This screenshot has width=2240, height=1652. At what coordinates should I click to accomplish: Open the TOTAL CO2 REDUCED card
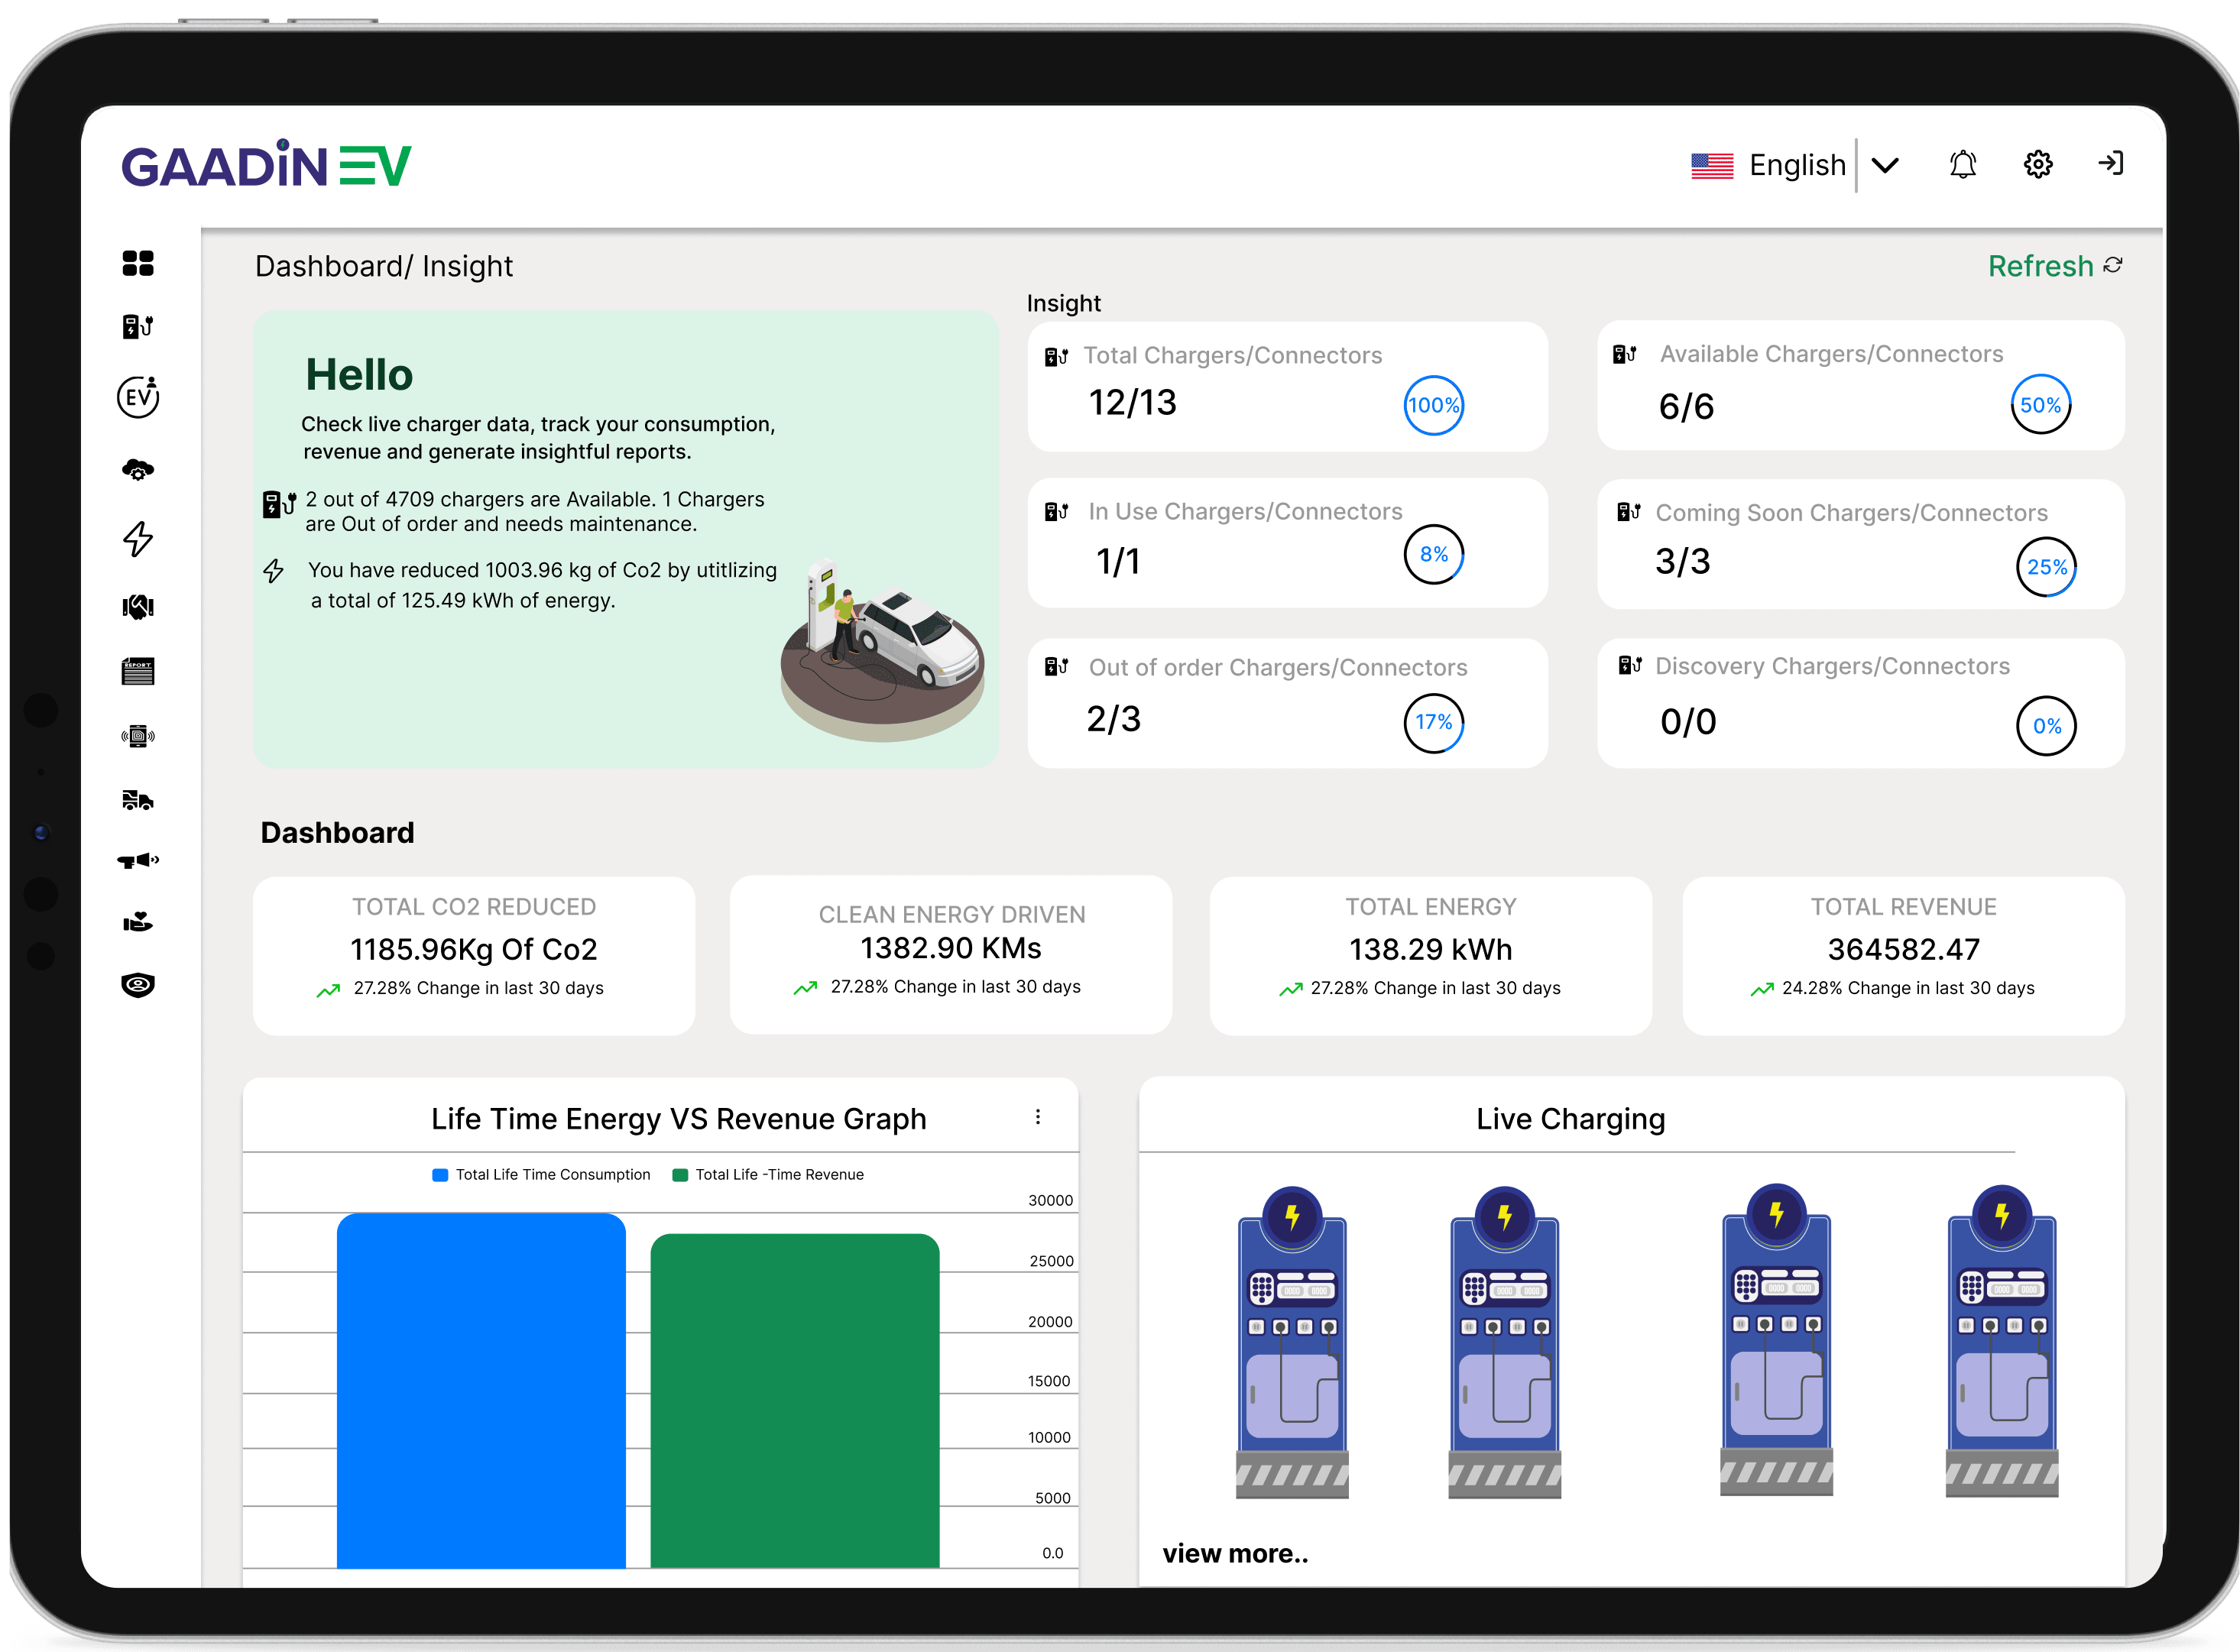pyautogui.click(x=474, y=955)
